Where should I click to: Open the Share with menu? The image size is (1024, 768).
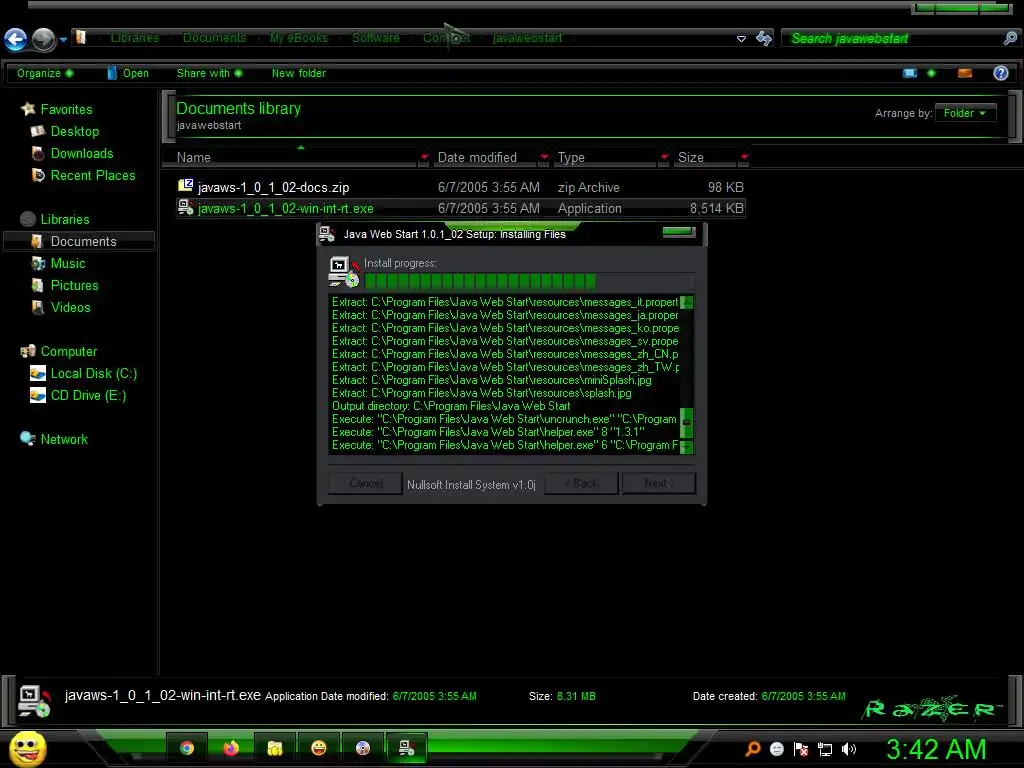209,73
